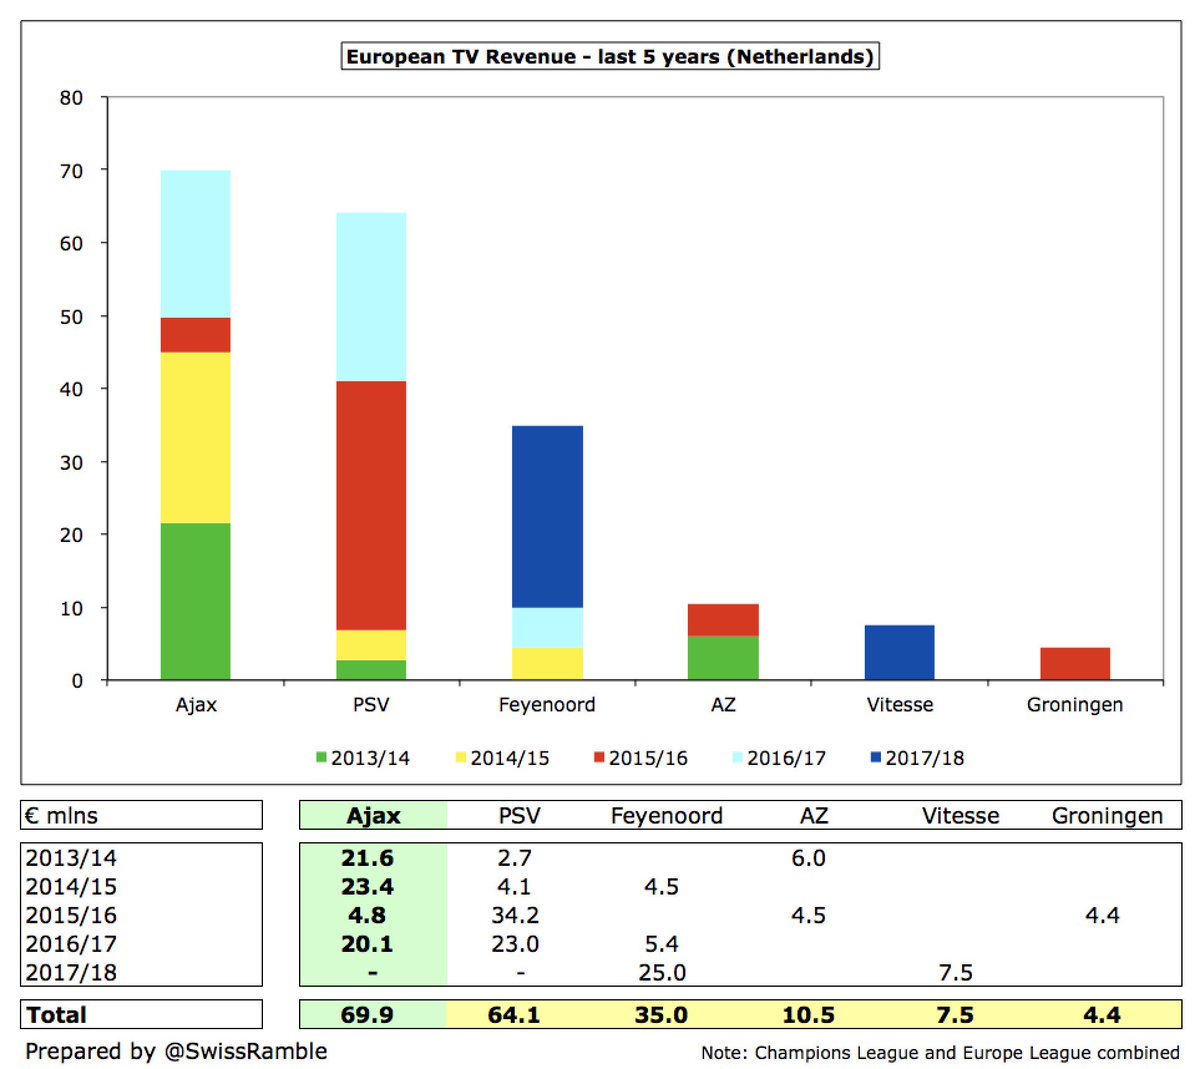
Task: Click PSV 2016/17 value 23.0
Action: [514, 944]
